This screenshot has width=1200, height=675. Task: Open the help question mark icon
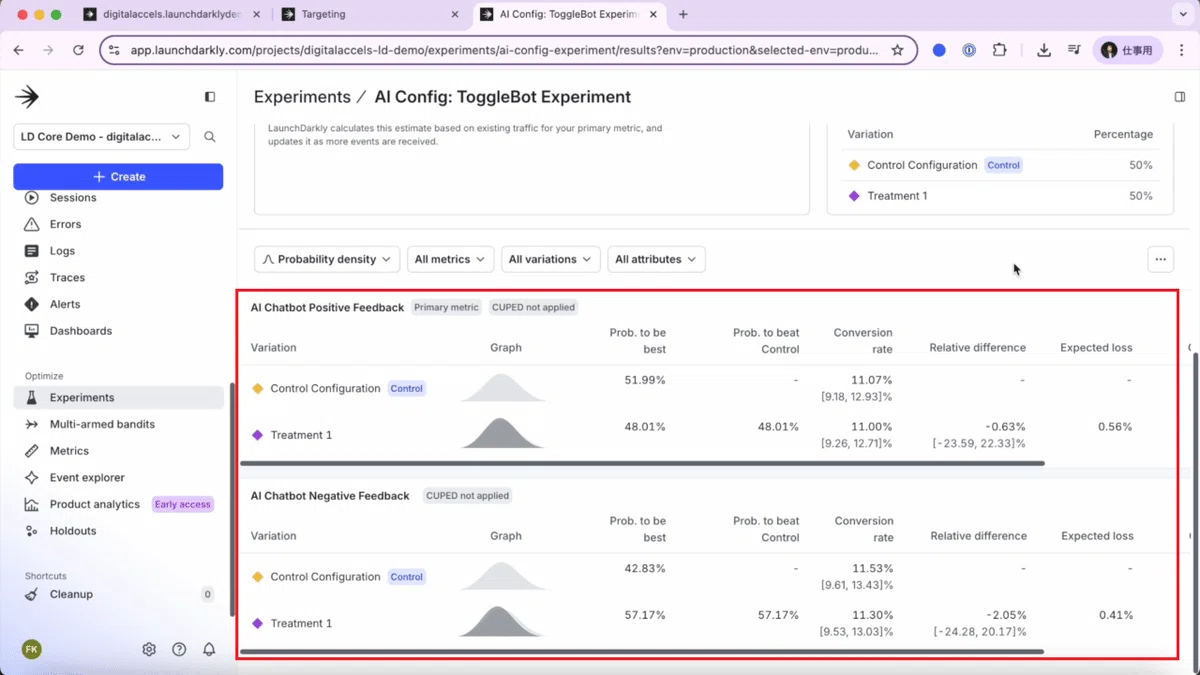coord(179,649)
